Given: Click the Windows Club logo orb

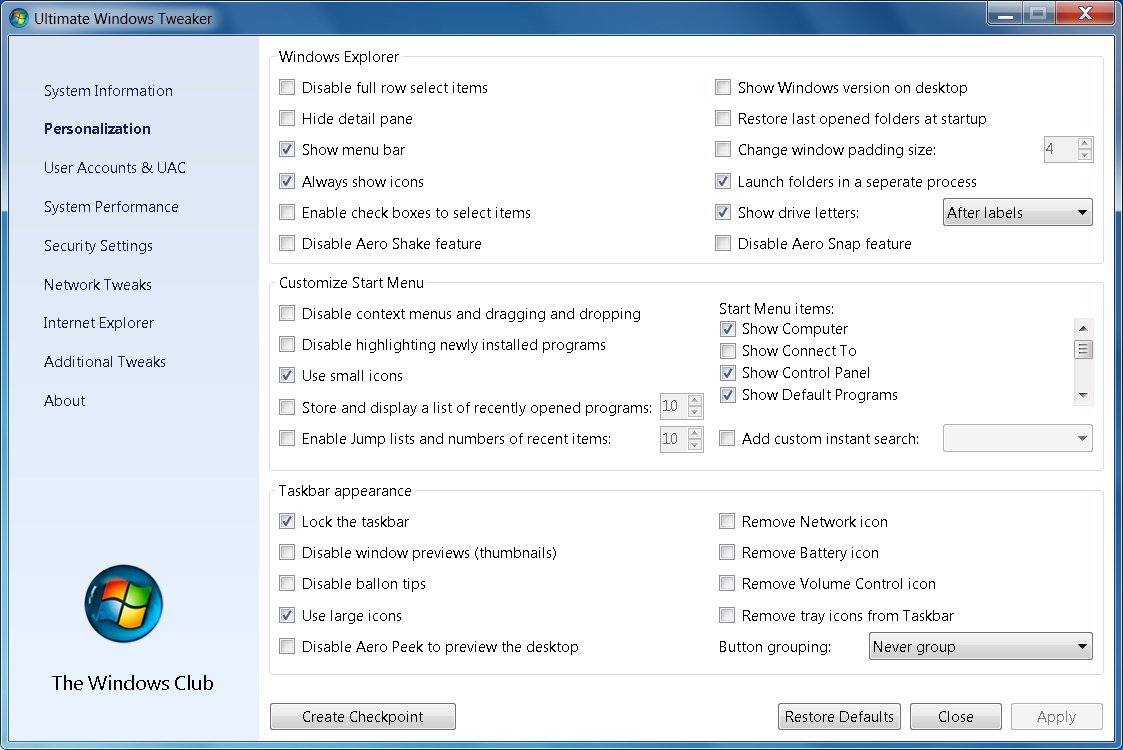Looking at the screenshot, I should pos(124,603).
